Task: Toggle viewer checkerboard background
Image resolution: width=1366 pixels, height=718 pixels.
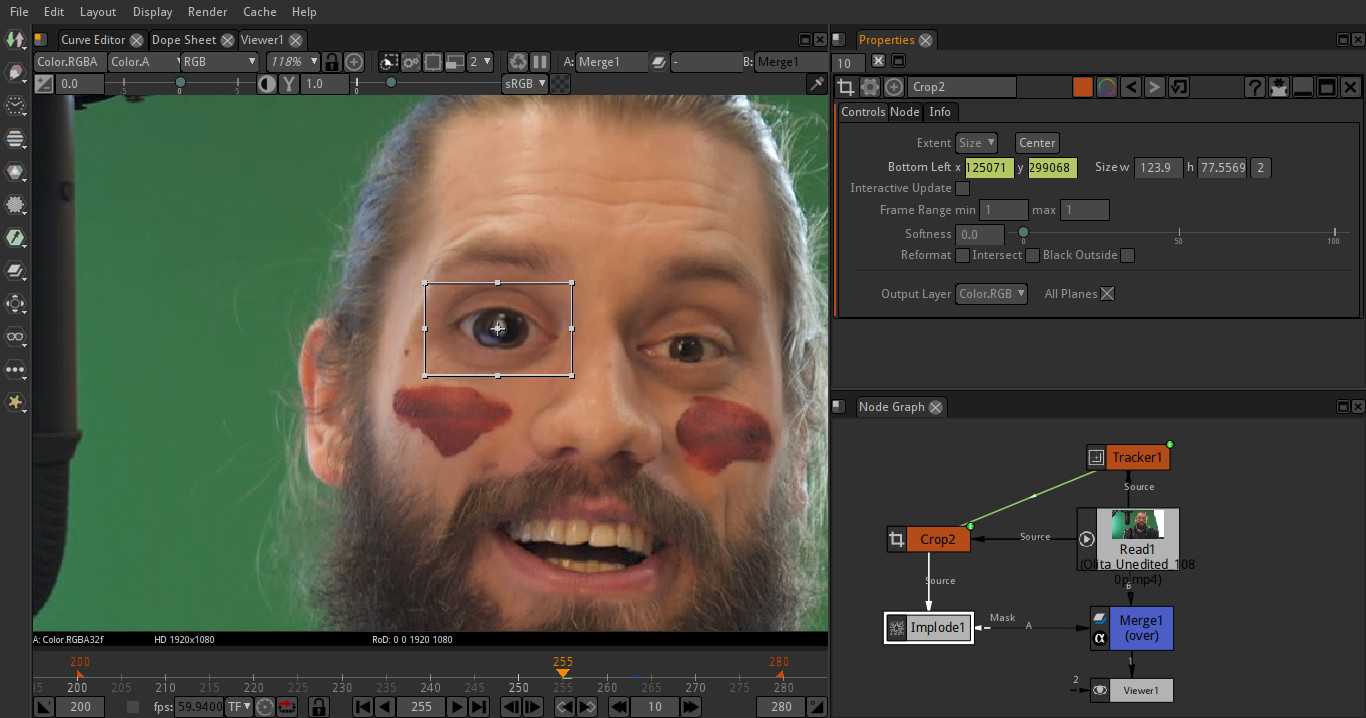Action: pos(562,84)
